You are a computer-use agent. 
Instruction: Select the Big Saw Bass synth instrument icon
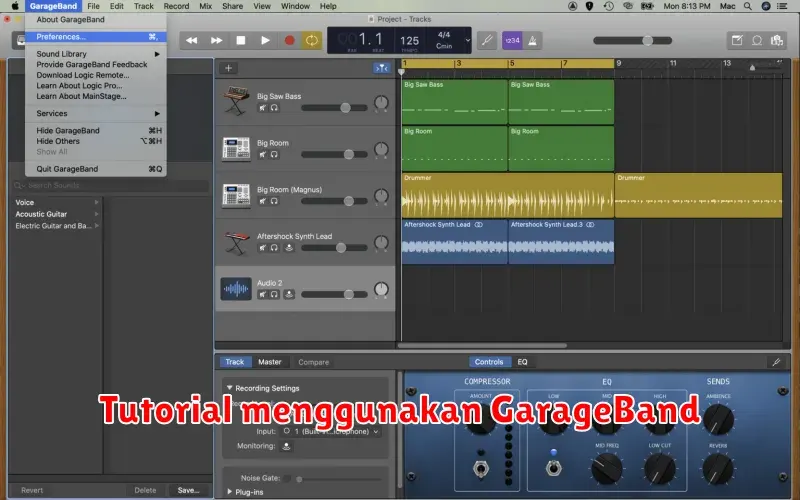tap(236, 101)
